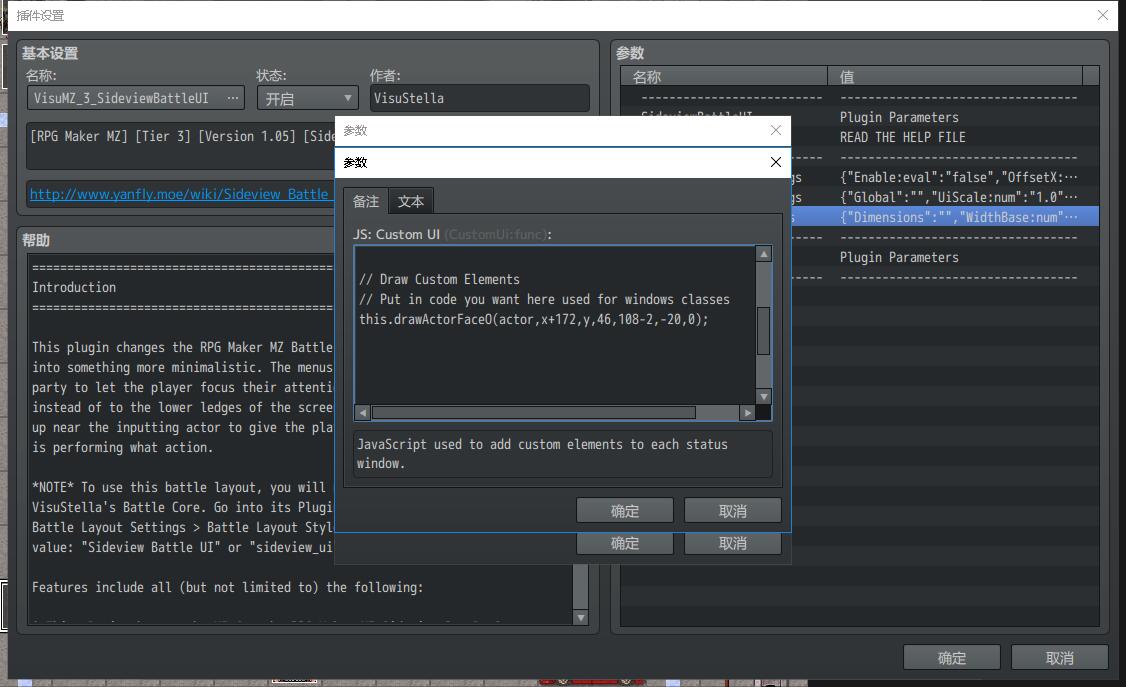
Task: Switch to the 备注 tab
Action: [x=366, y=201]
